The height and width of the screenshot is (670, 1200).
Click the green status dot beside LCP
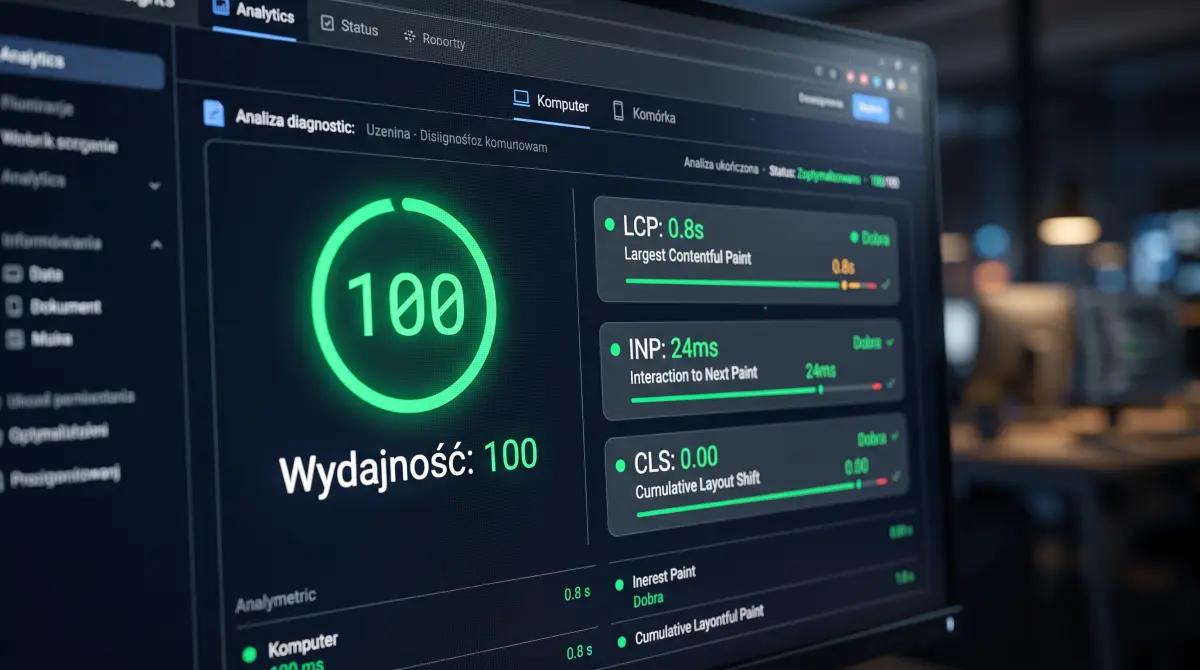pyautogui.click(x=609, y=226)
